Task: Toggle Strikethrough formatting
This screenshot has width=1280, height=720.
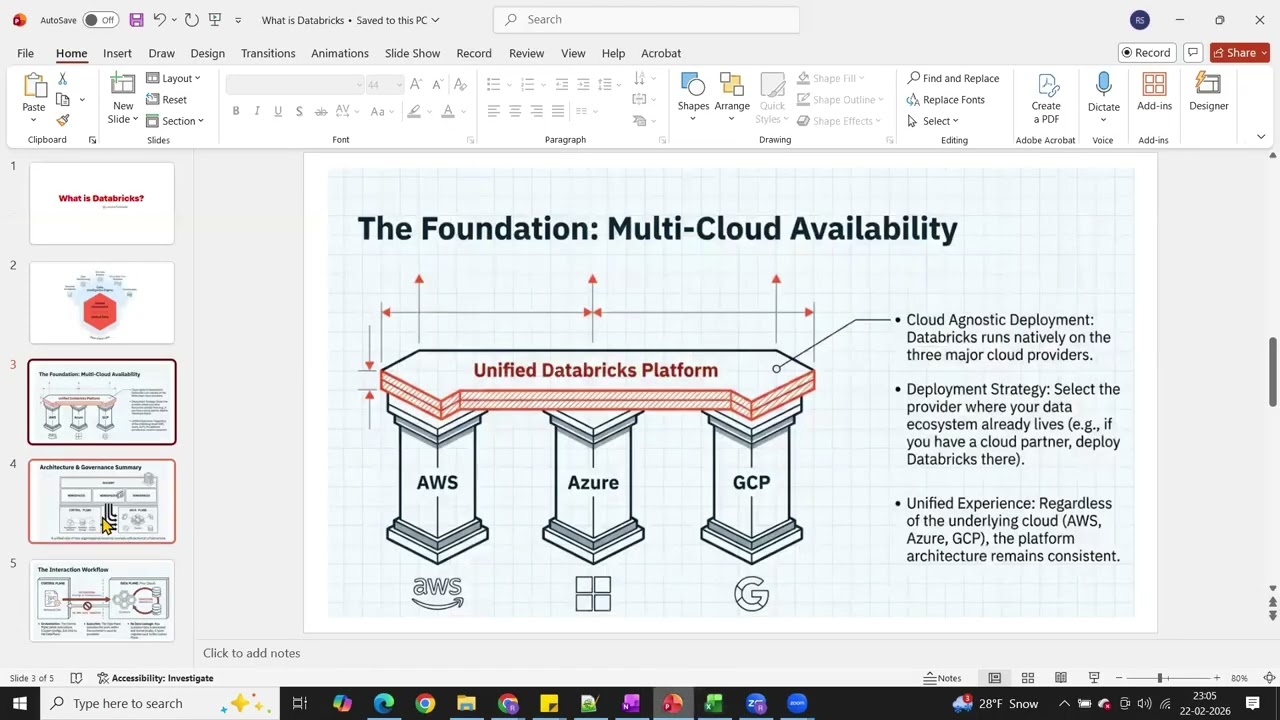Action: click(x=320, y=111)
